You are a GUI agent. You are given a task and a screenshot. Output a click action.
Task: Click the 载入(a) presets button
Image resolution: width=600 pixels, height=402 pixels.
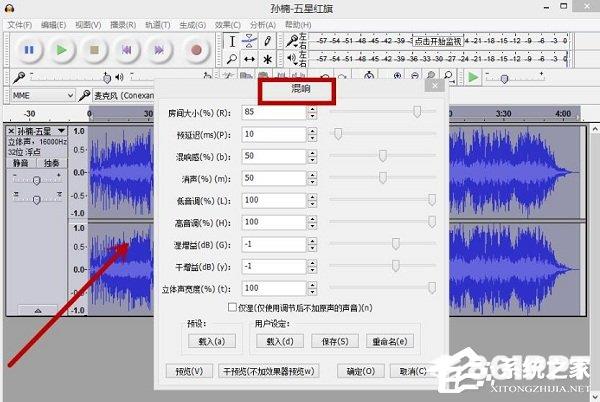[212, 341]
